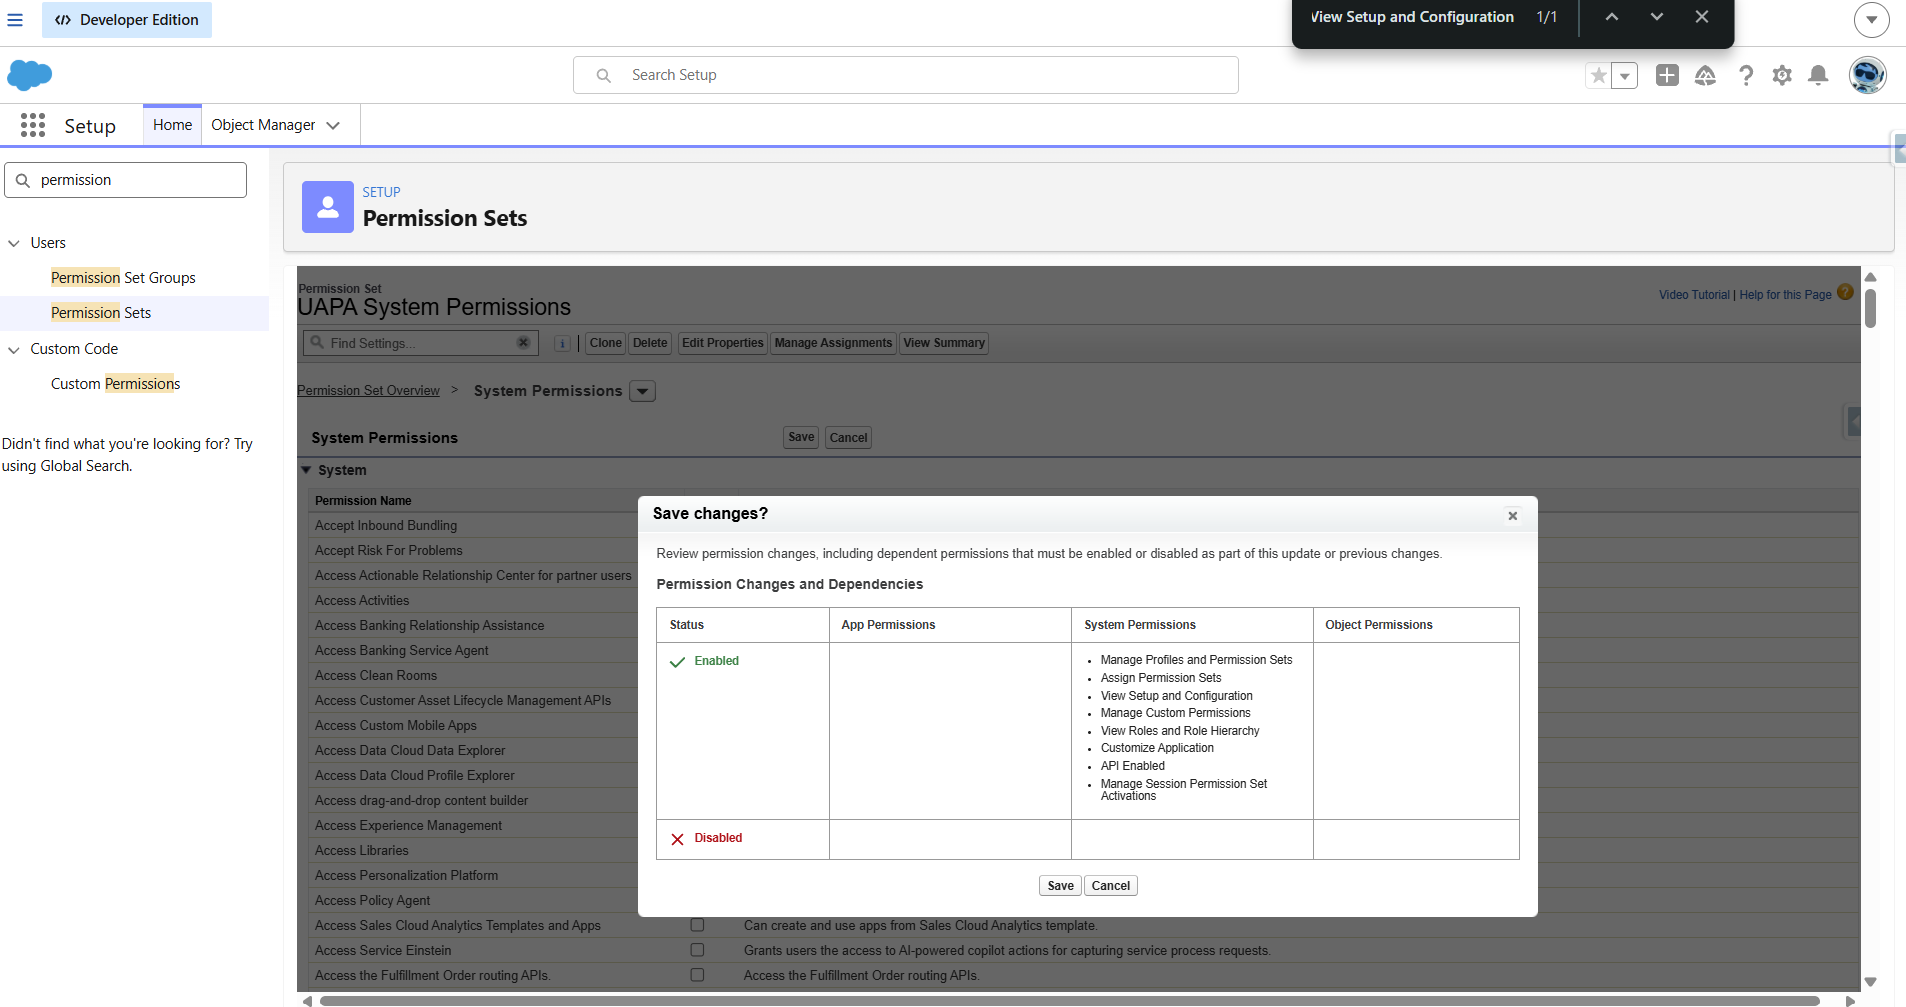1906x1007 pixels.
Task: Click the help page question icon
Action: [x=1845, y=292]
